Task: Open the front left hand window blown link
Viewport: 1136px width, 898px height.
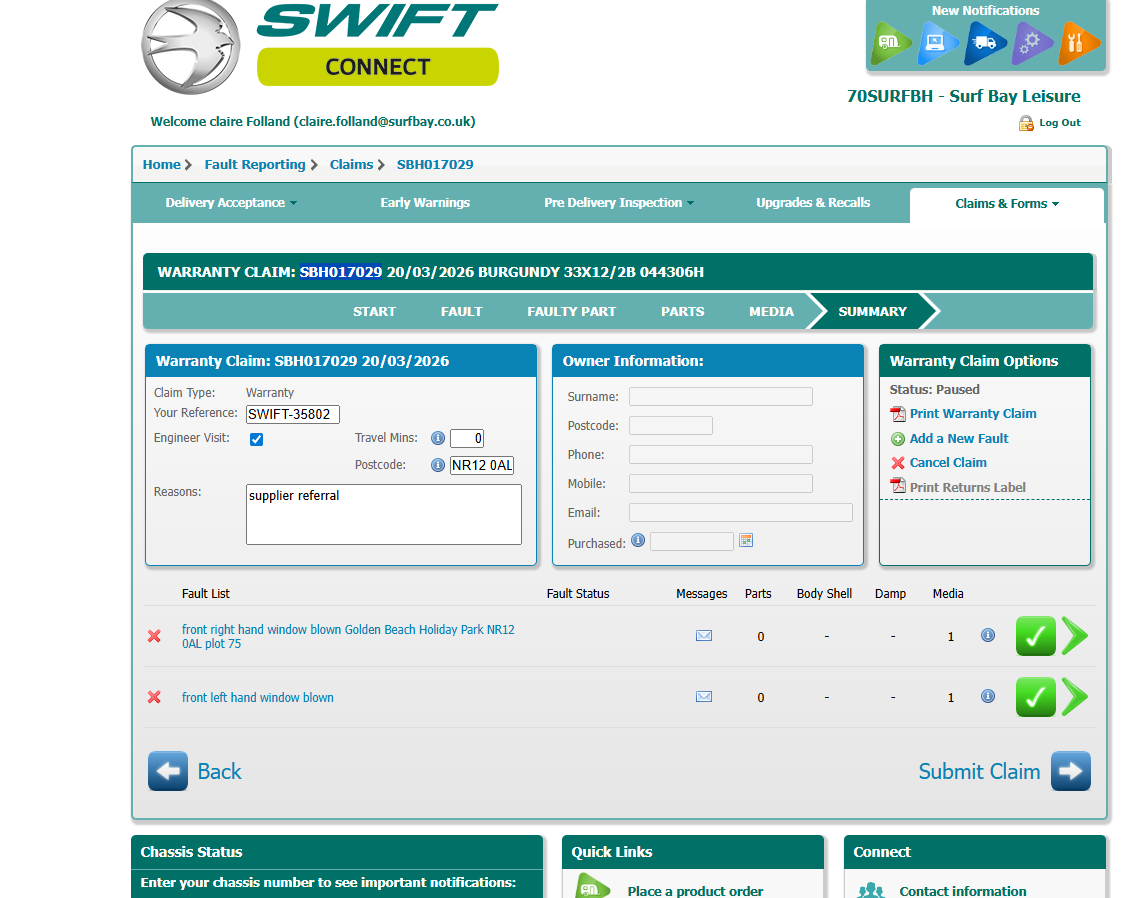Action: tap(258, 697)
